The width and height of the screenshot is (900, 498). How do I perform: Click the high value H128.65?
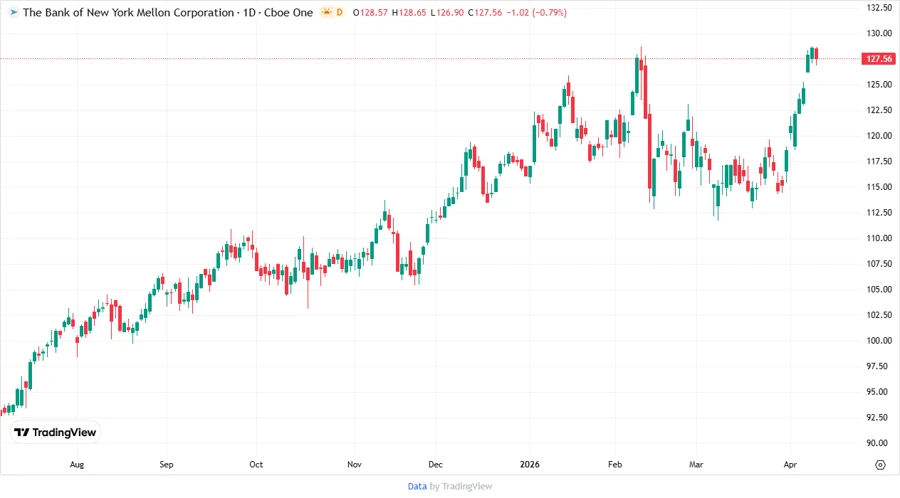coord(409,12)
